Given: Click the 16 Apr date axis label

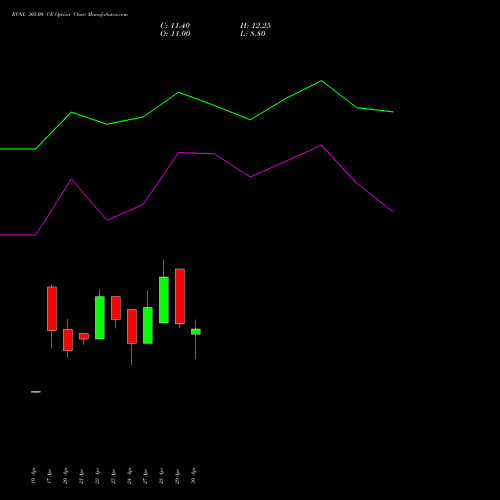Looking at the screenshot, I should click(33, 476).
